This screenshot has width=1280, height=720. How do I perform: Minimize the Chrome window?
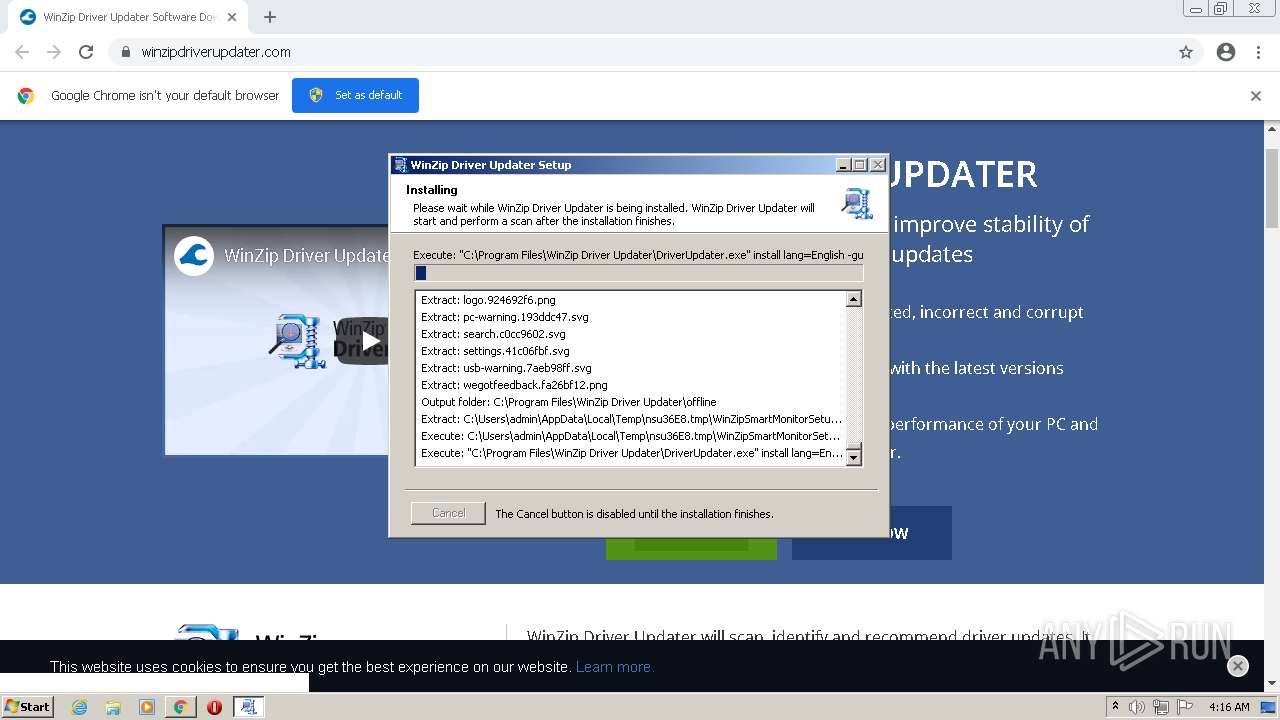click(1196, 8)
